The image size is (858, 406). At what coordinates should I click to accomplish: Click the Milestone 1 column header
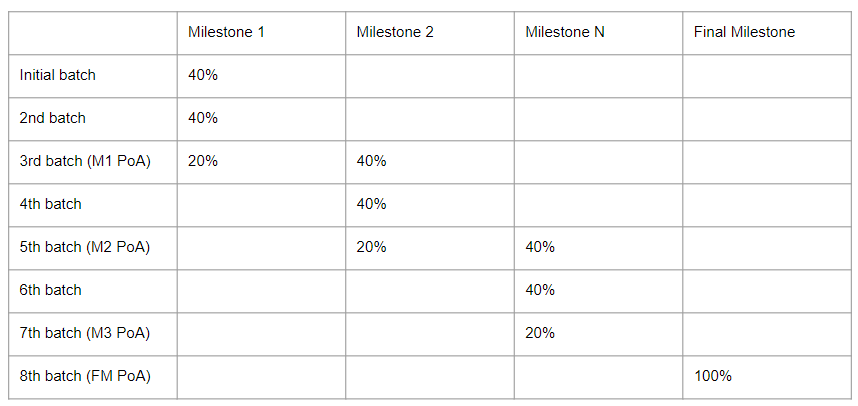point(226,32)
